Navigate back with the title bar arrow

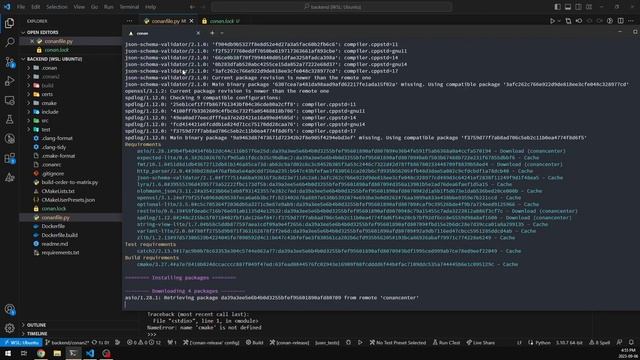pos(192,7)
